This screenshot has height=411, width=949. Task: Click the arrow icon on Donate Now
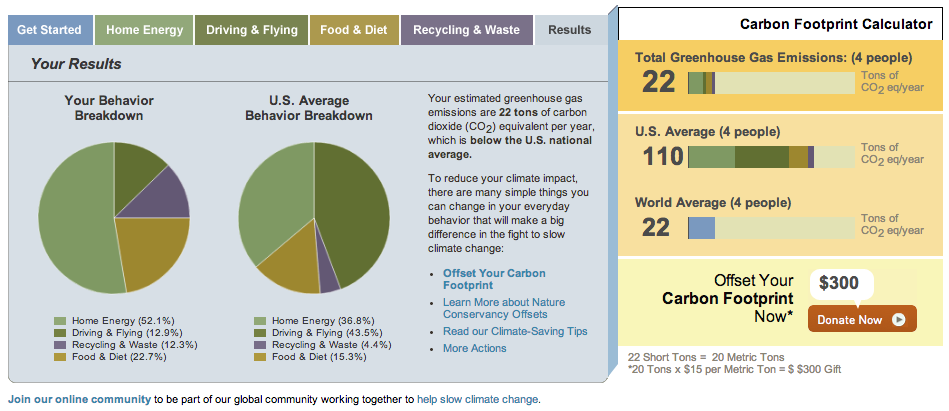coord(899,320)
